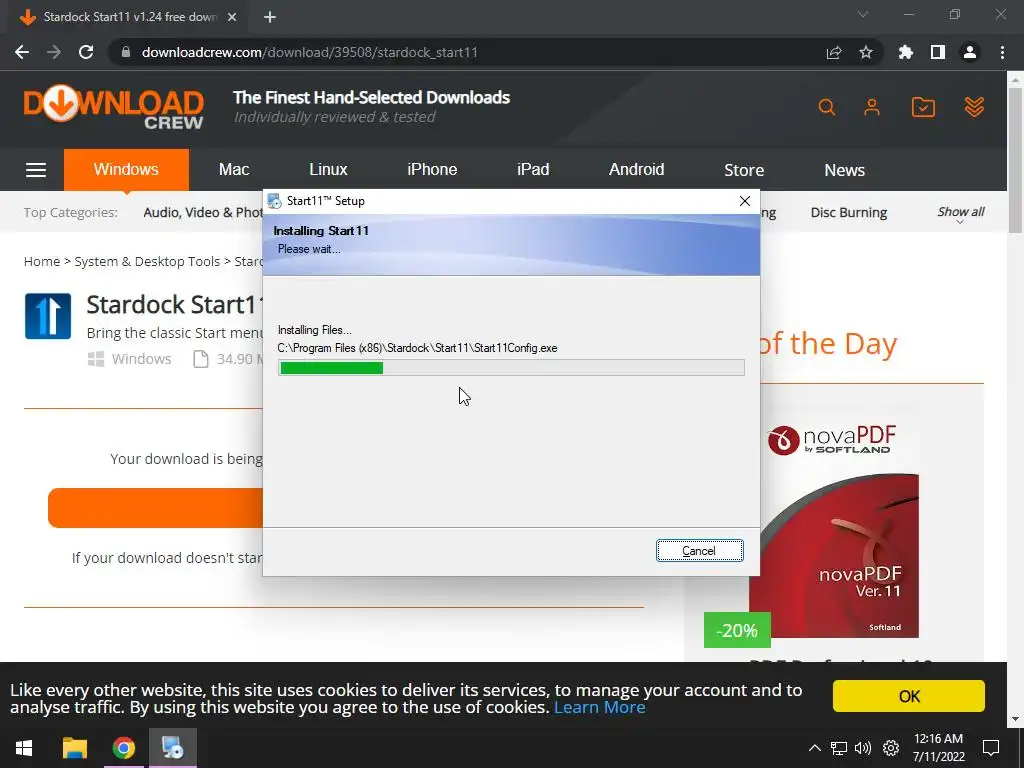Open File Explorer from taskbar
Image resolution: width=1024 pixels, height=768 pixels.
point(74,748)
